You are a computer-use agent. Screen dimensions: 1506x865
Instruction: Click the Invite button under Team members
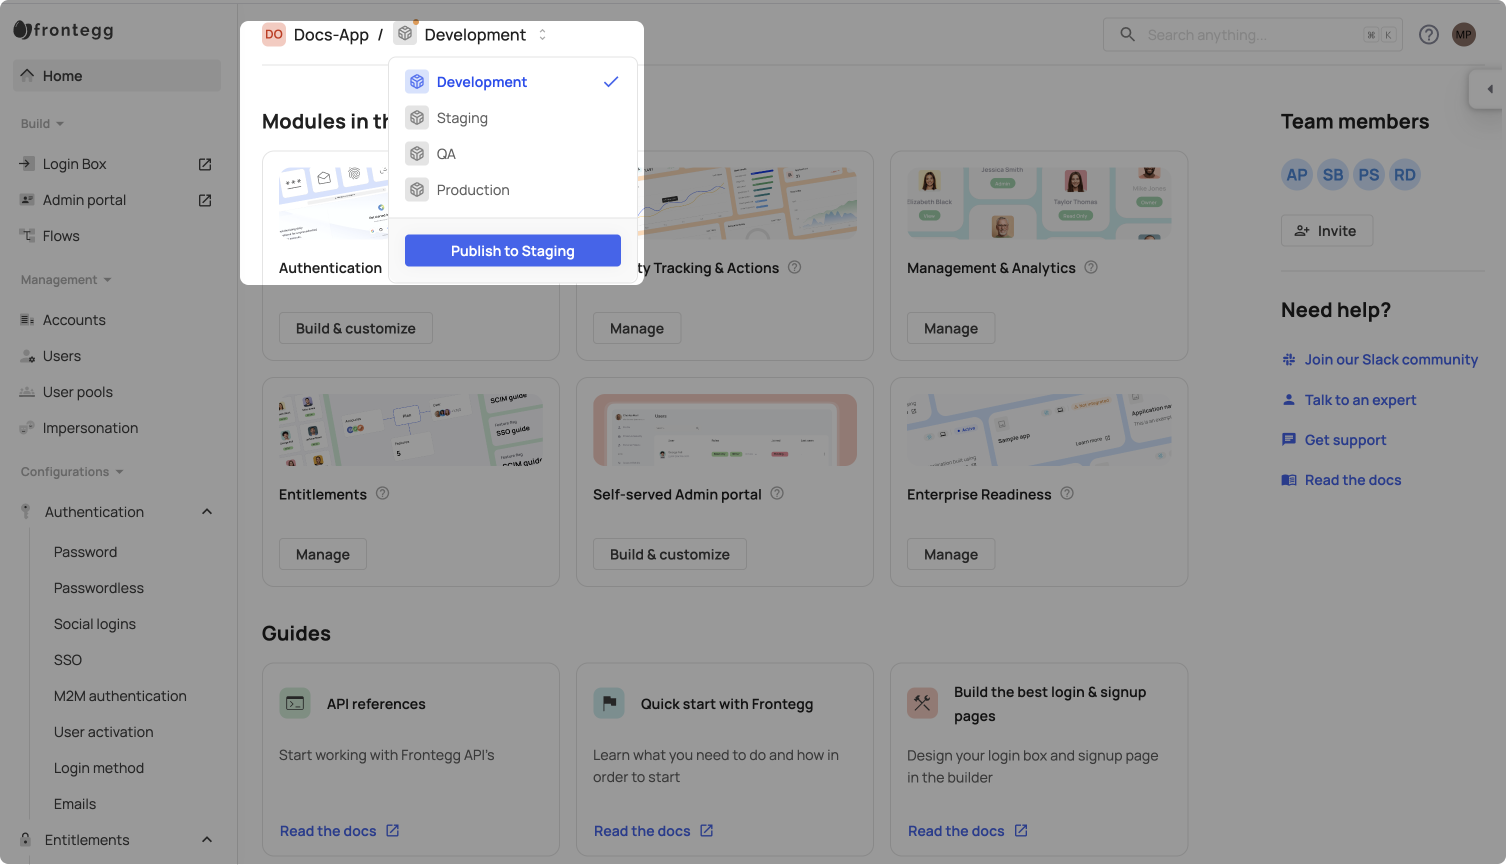tap(1326, 230)
